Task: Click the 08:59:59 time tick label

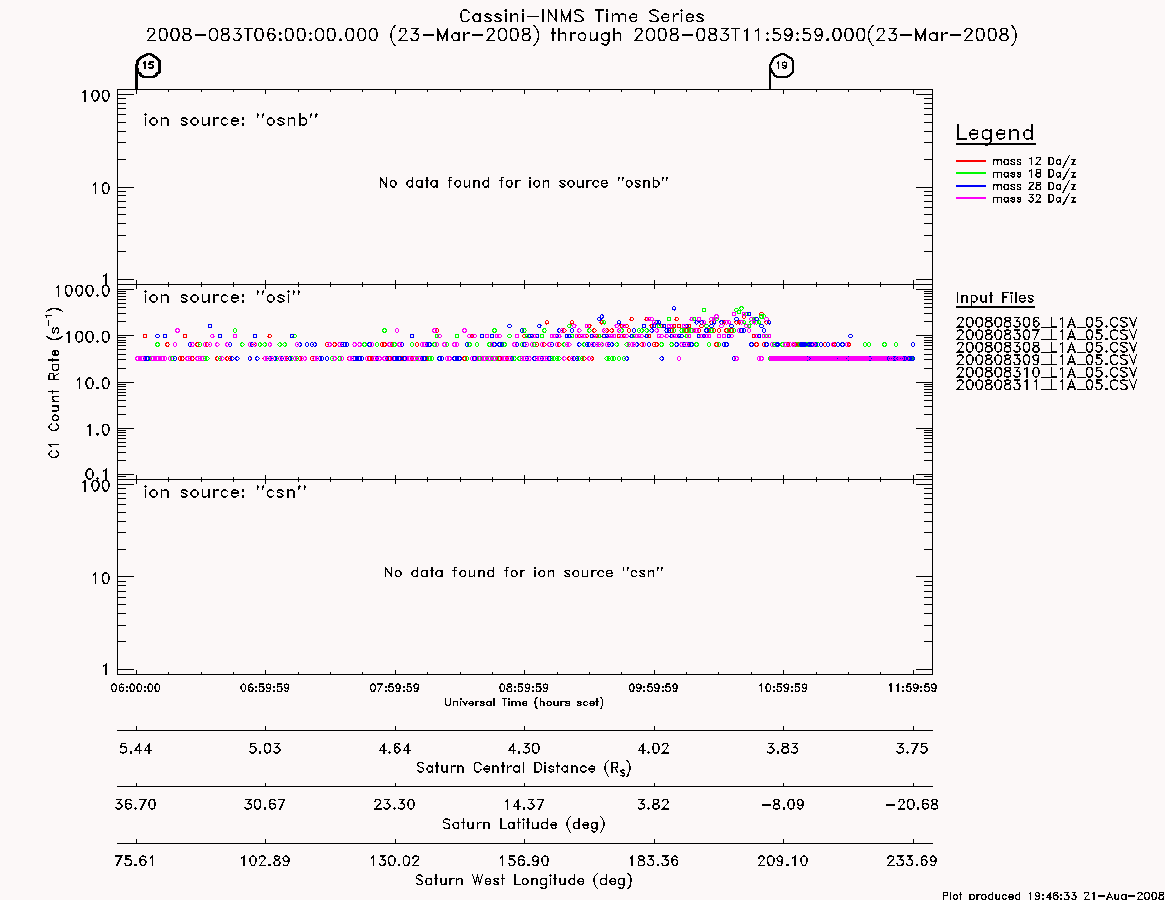Action: pyautogui.click(x=524, y=688)
